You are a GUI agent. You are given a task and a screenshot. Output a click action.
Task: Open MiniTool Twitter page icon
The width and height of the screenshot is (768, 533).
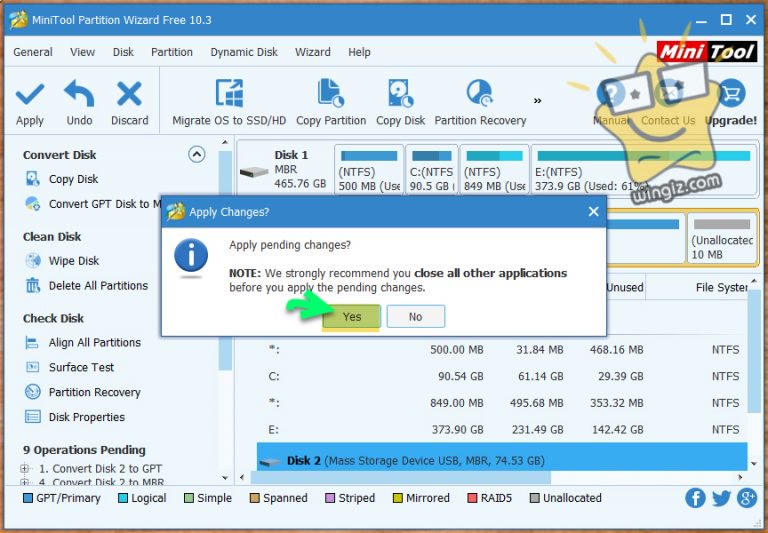[x=721, y=498]
